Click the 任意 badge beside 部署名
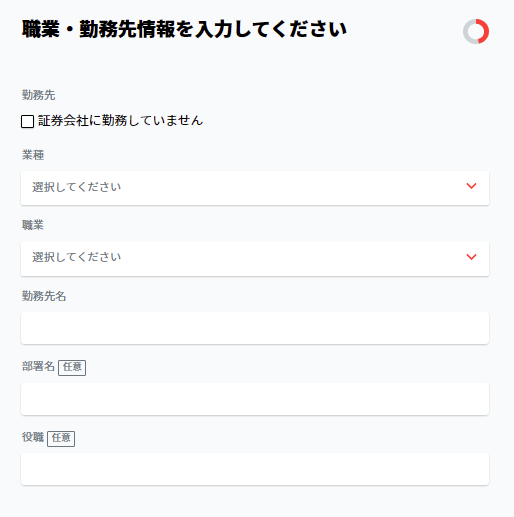 point(72,367)
